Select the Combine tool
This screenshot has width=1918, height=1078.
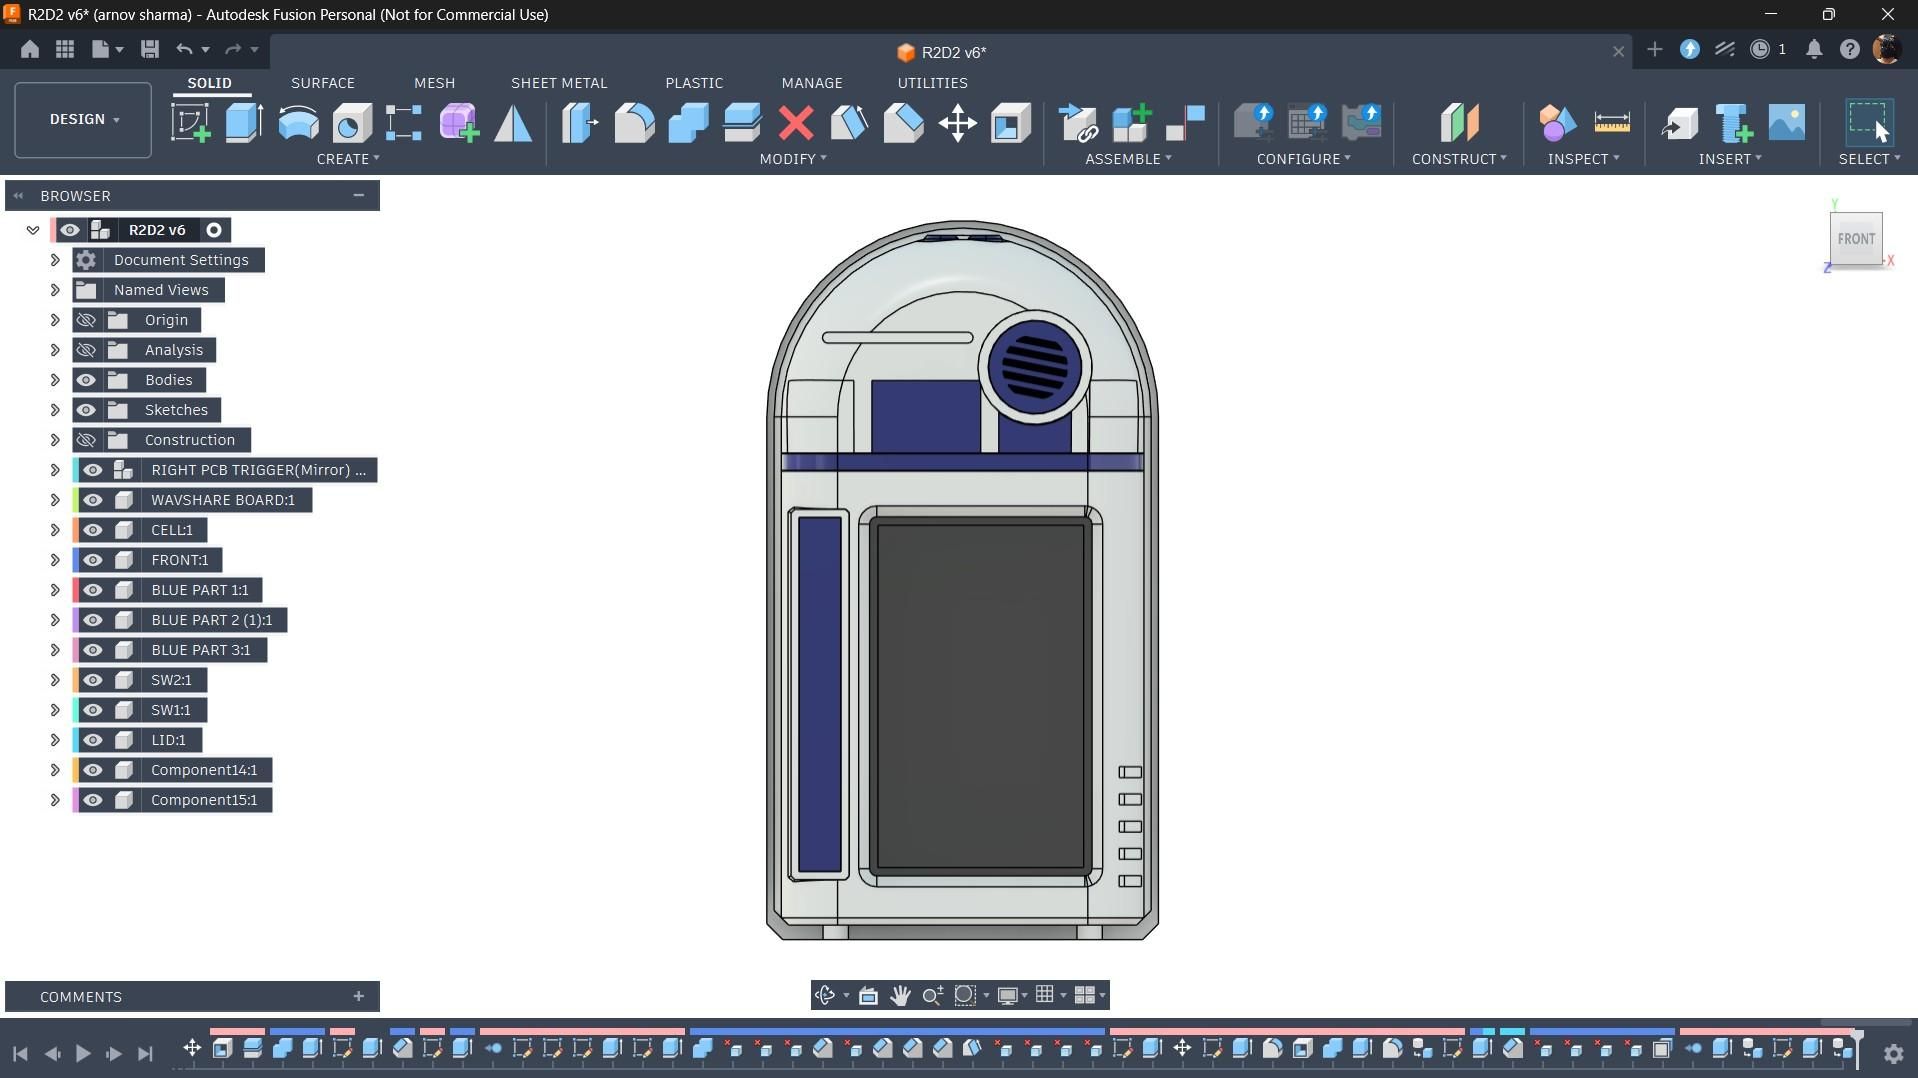coord(688,123)
